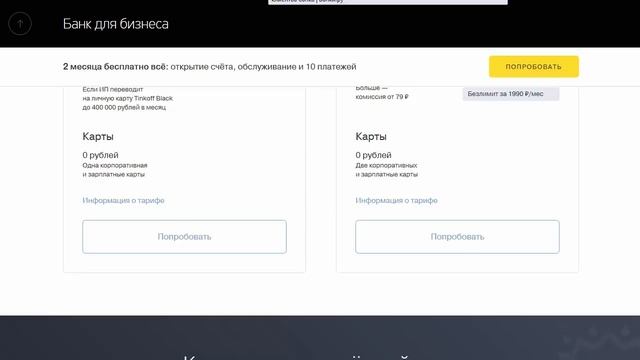The width and height of the screenshot is (640, 360).
Task: Click "Попробовать" button in left tariff card
Action: click(x=184, y=237)
